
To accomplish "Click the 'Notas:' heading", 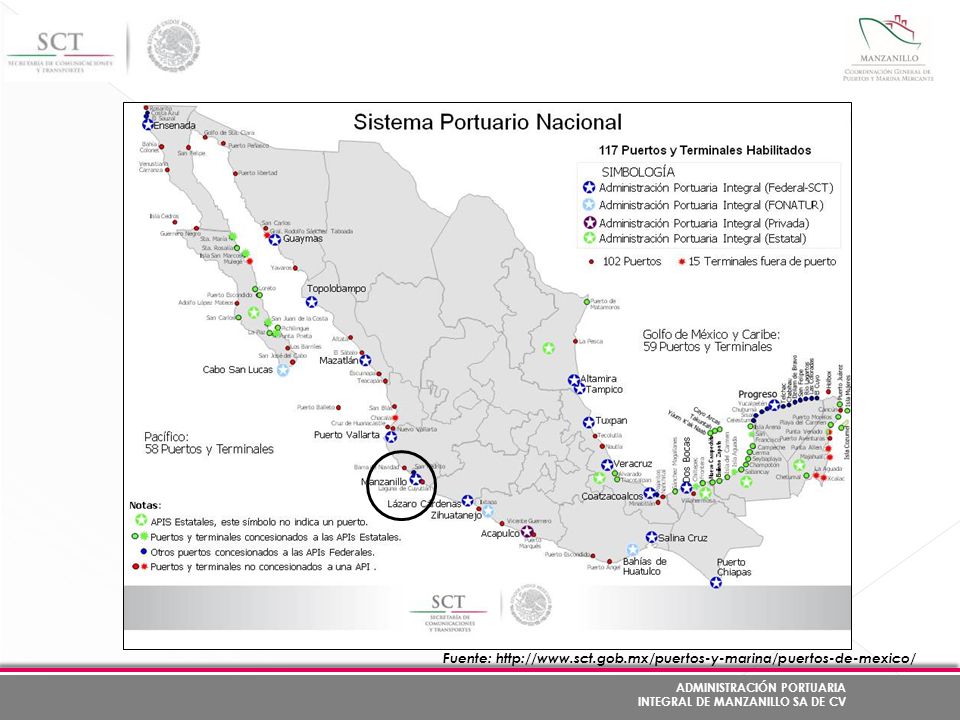I will pos(145,506).
